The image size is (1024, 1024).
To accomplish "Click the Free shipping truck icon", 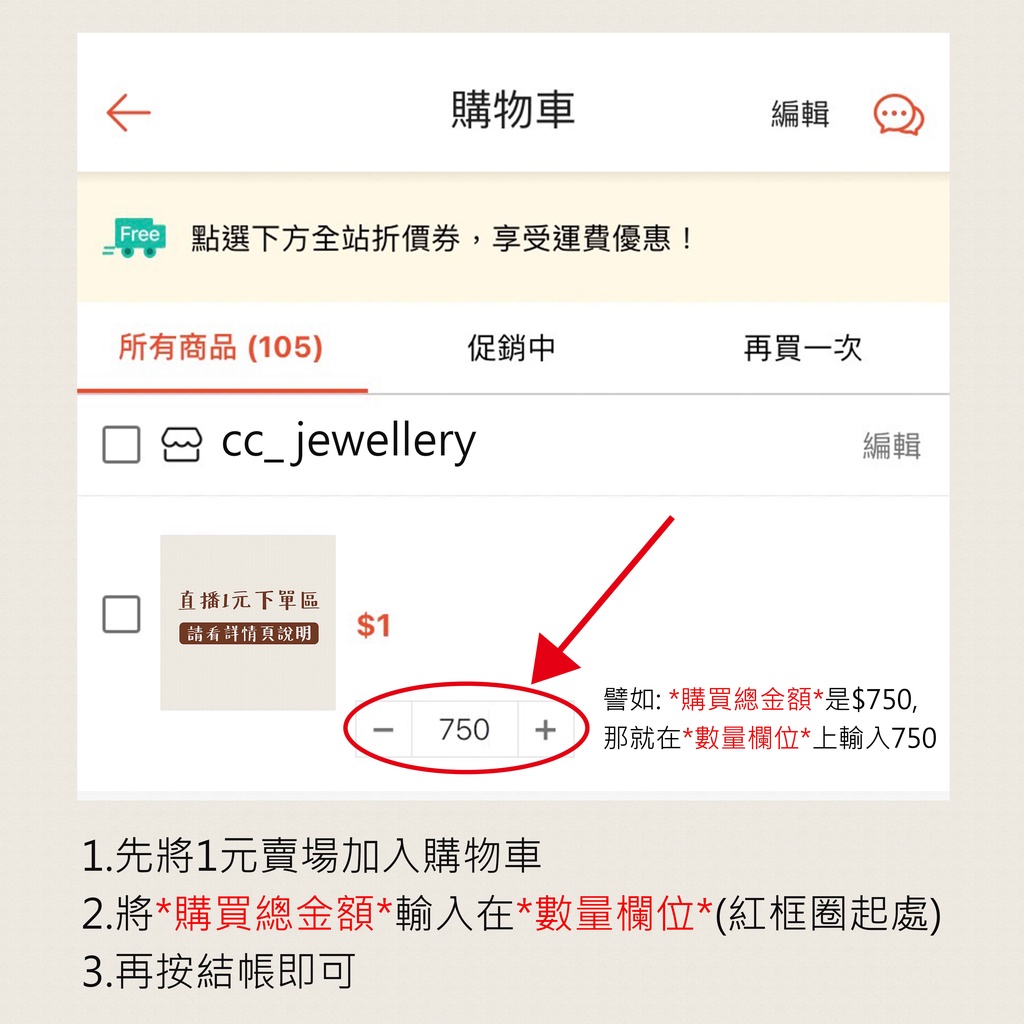I will 135,238.
